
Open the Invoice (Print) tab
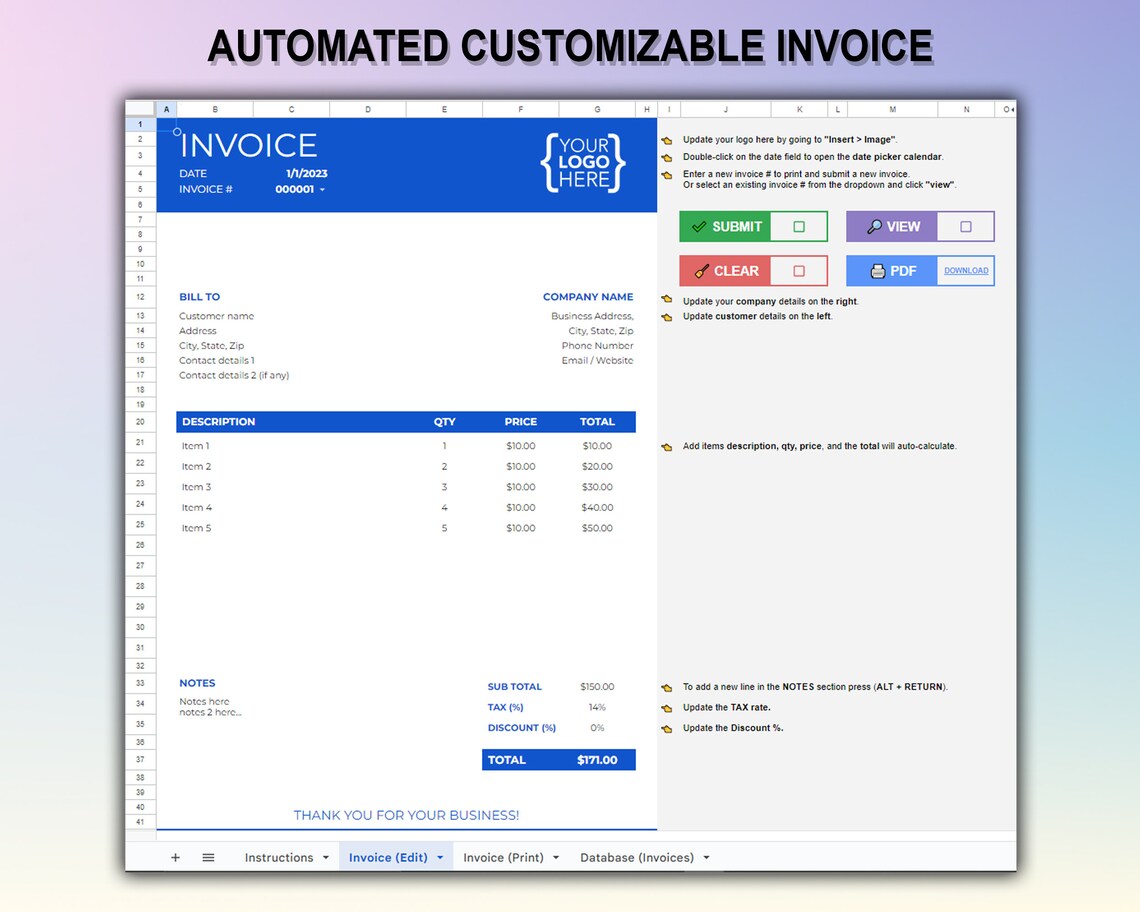[504, 857]
